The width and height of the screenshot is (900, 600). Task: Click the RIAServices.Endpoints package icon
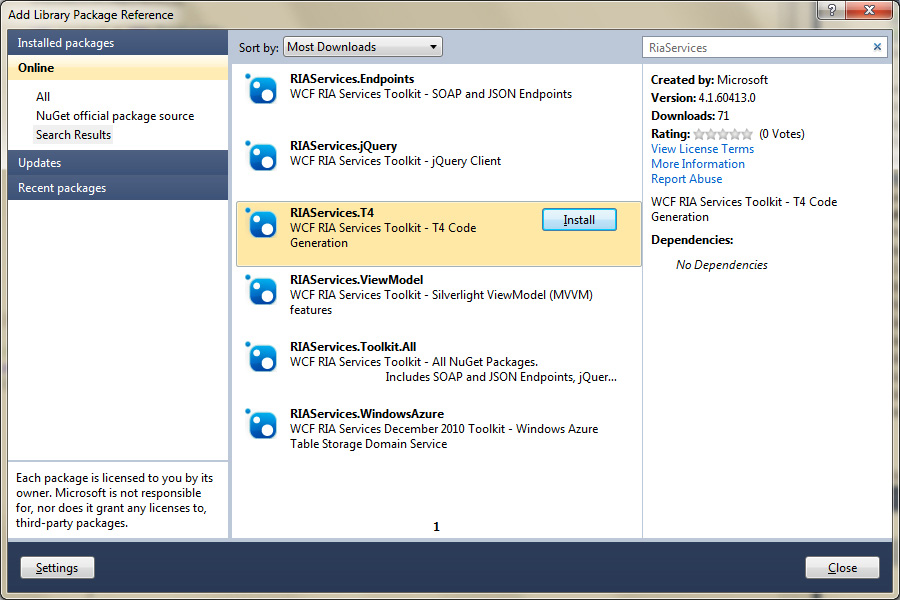pos(261,89)
